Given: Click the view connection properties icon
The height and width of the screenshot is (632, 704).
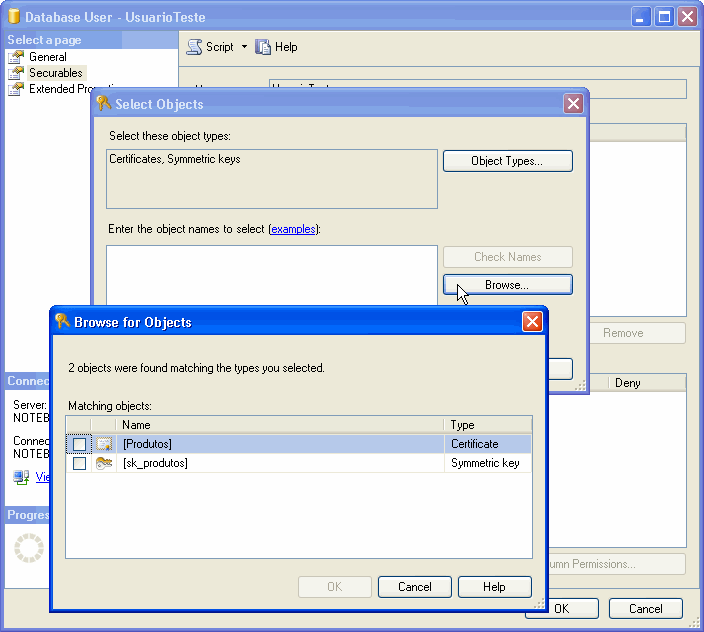Looking at the screenshot, I should tap(21, 477).
